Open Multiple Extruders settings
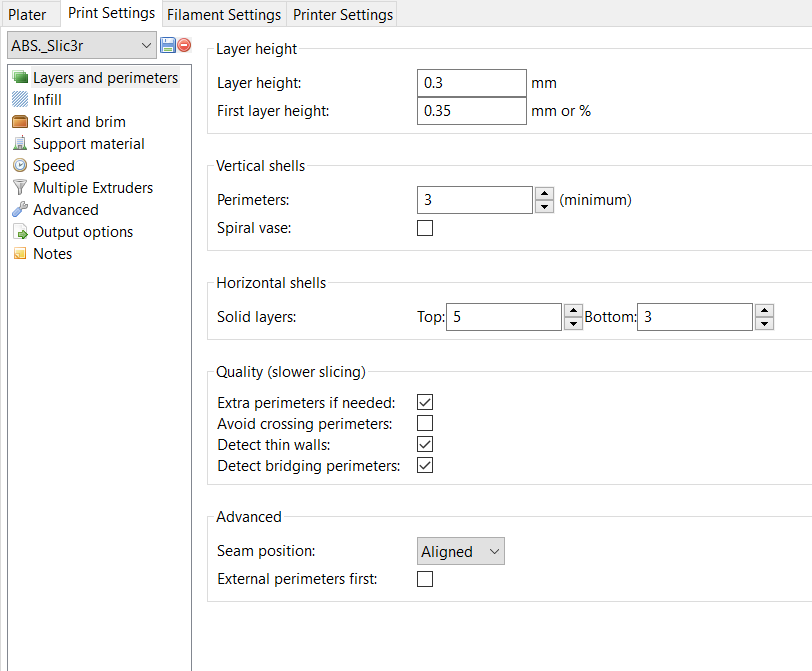The image size is (812, 671). pyautogui.click(x=92, y=188)
